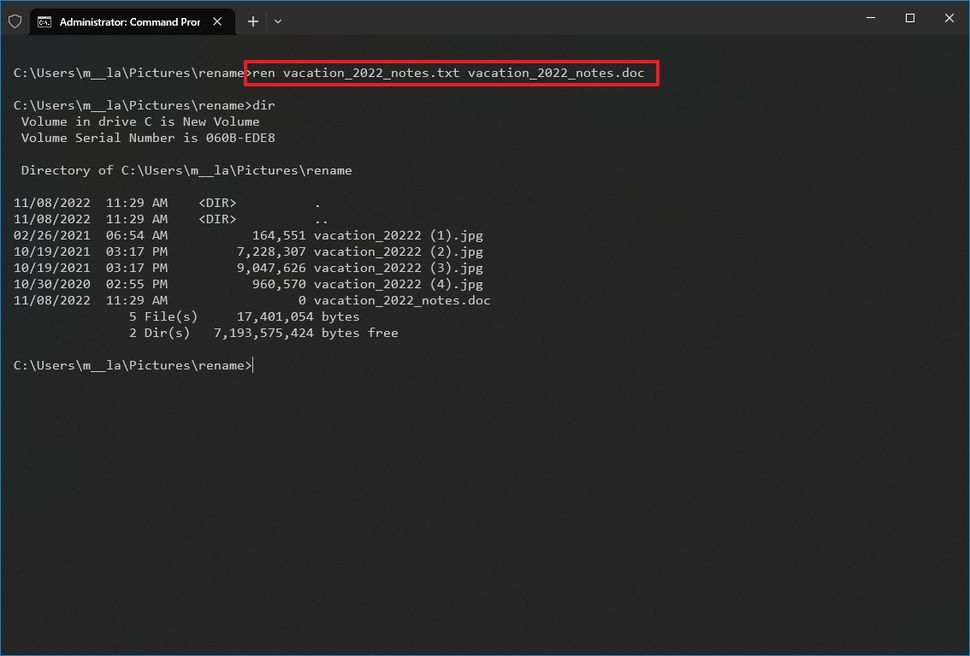Screen dimensions: 970x656
Task: Click the window minimize button
Action: pos(870,18)
